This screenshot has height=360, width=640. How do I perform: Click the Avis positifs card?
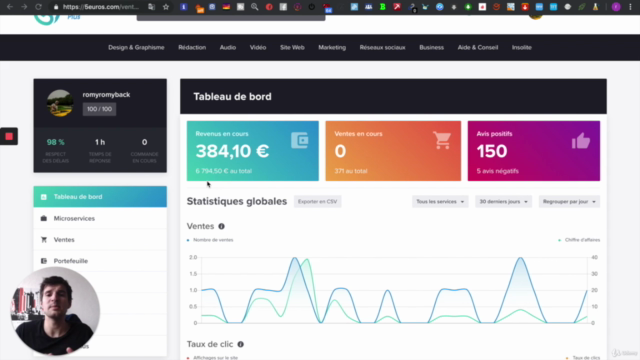pos(534,151)
